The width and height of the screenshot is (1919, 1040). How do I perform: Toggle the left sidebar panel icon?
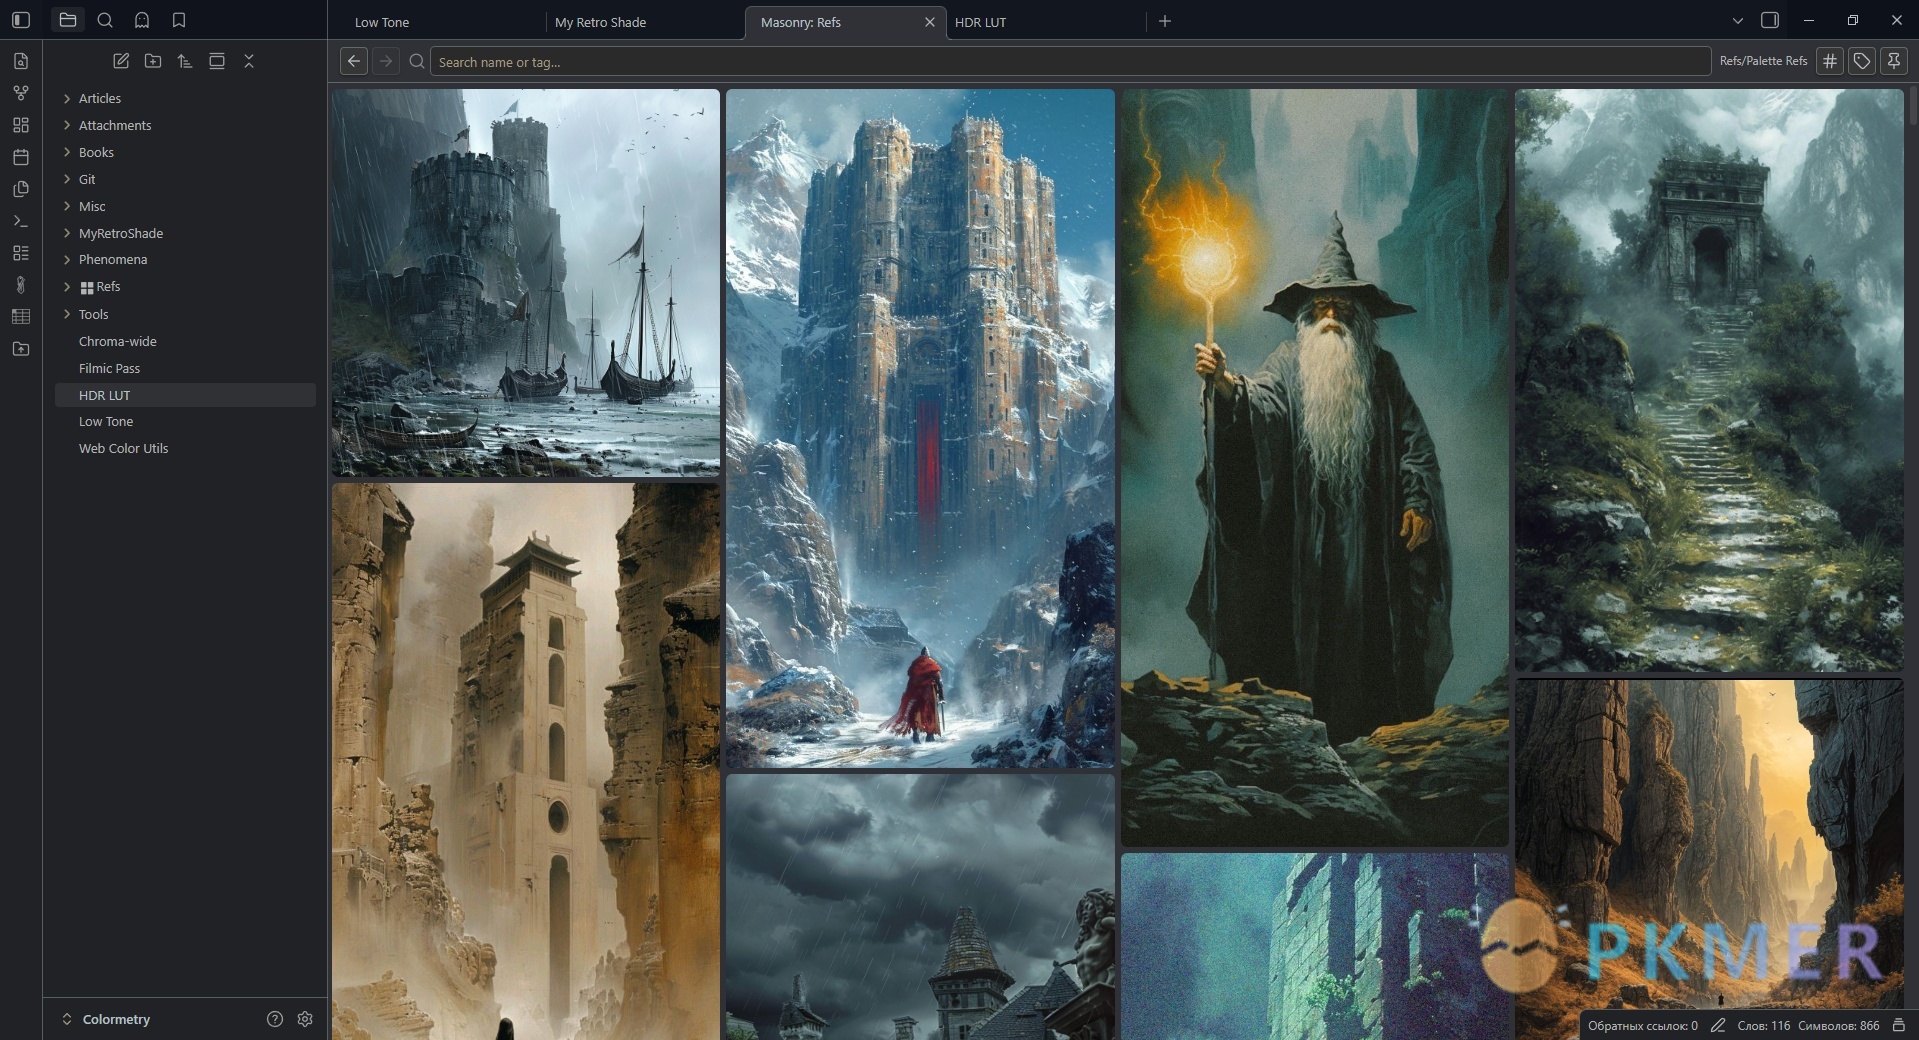coord(21,20)
